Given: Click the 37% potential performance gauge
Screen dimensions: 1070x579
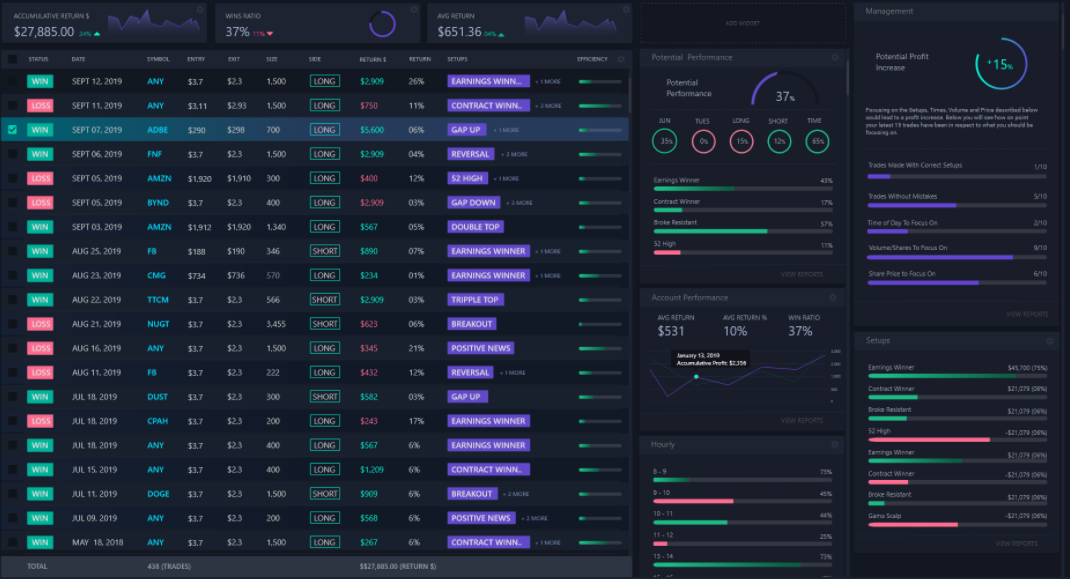Looking at the screenshot, I should point(784,89).
